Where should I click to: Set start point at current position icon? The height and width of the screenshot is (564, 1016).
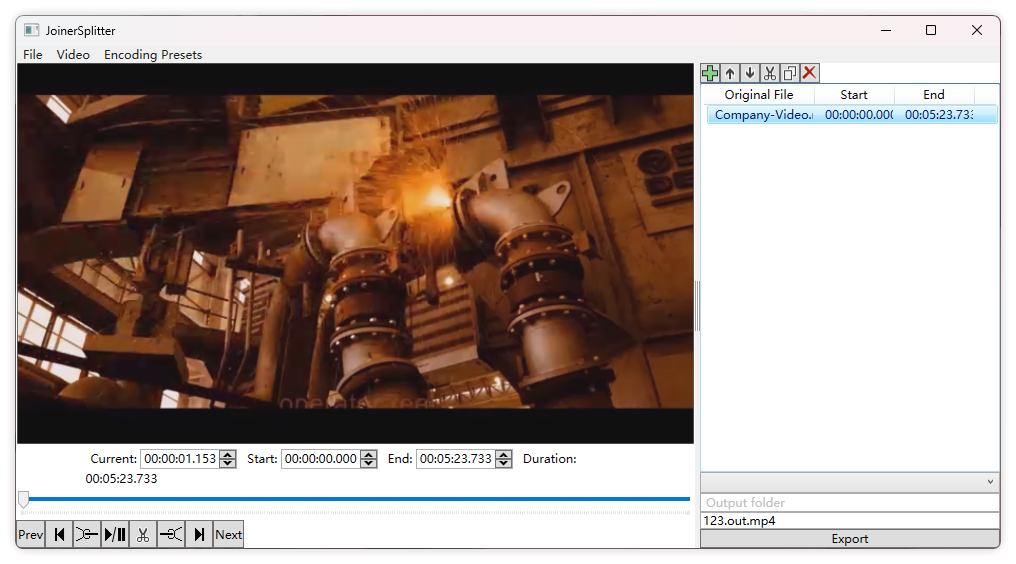click(87, 535)
